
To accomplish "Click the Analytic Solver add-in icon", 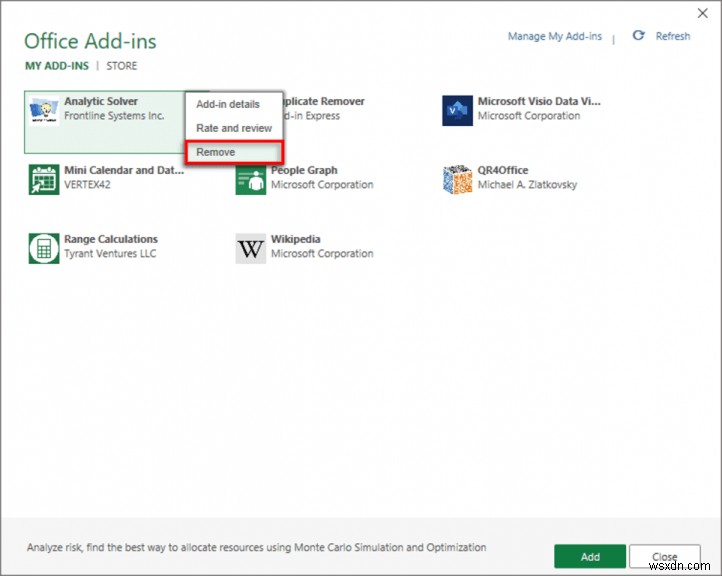I will point(44,111).
